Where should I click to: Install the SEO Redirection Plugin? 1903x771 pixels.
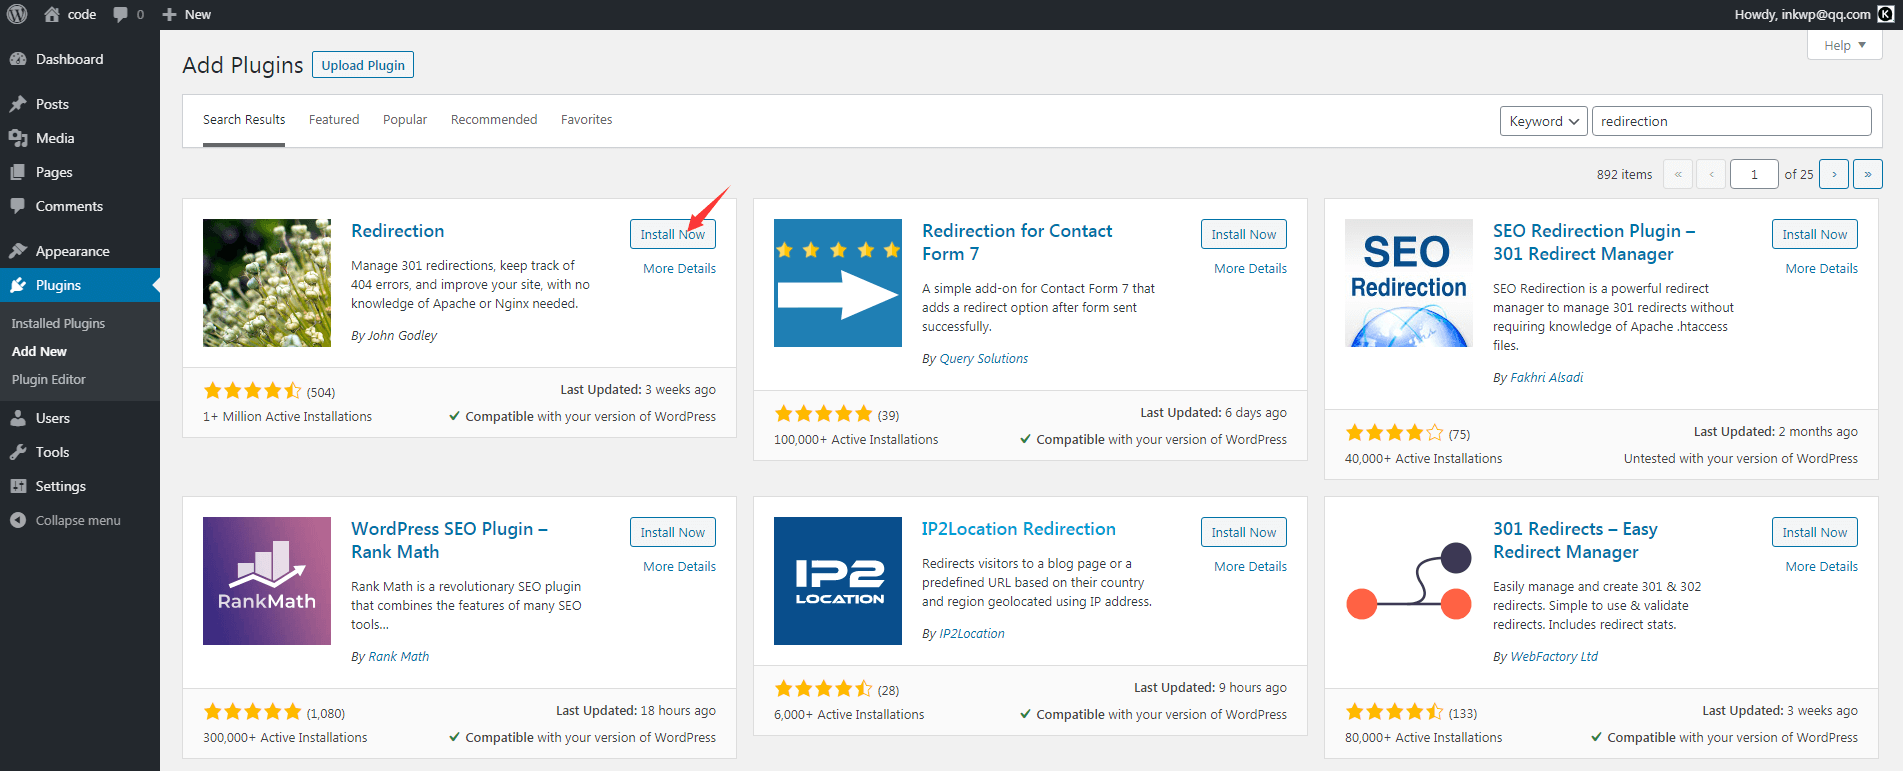tap(1814, 234)
